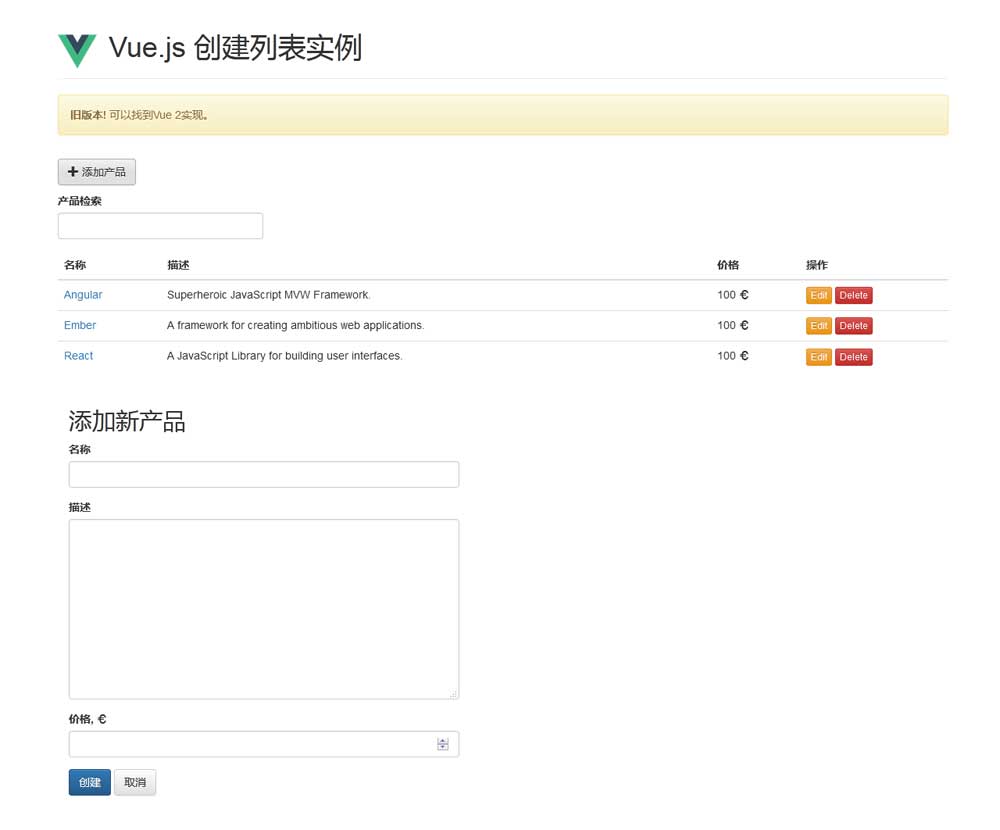The width and height of the screenshot is (1000, 830).
Task: Click inside the 描述 textarea
Action: tap(263, 608)
